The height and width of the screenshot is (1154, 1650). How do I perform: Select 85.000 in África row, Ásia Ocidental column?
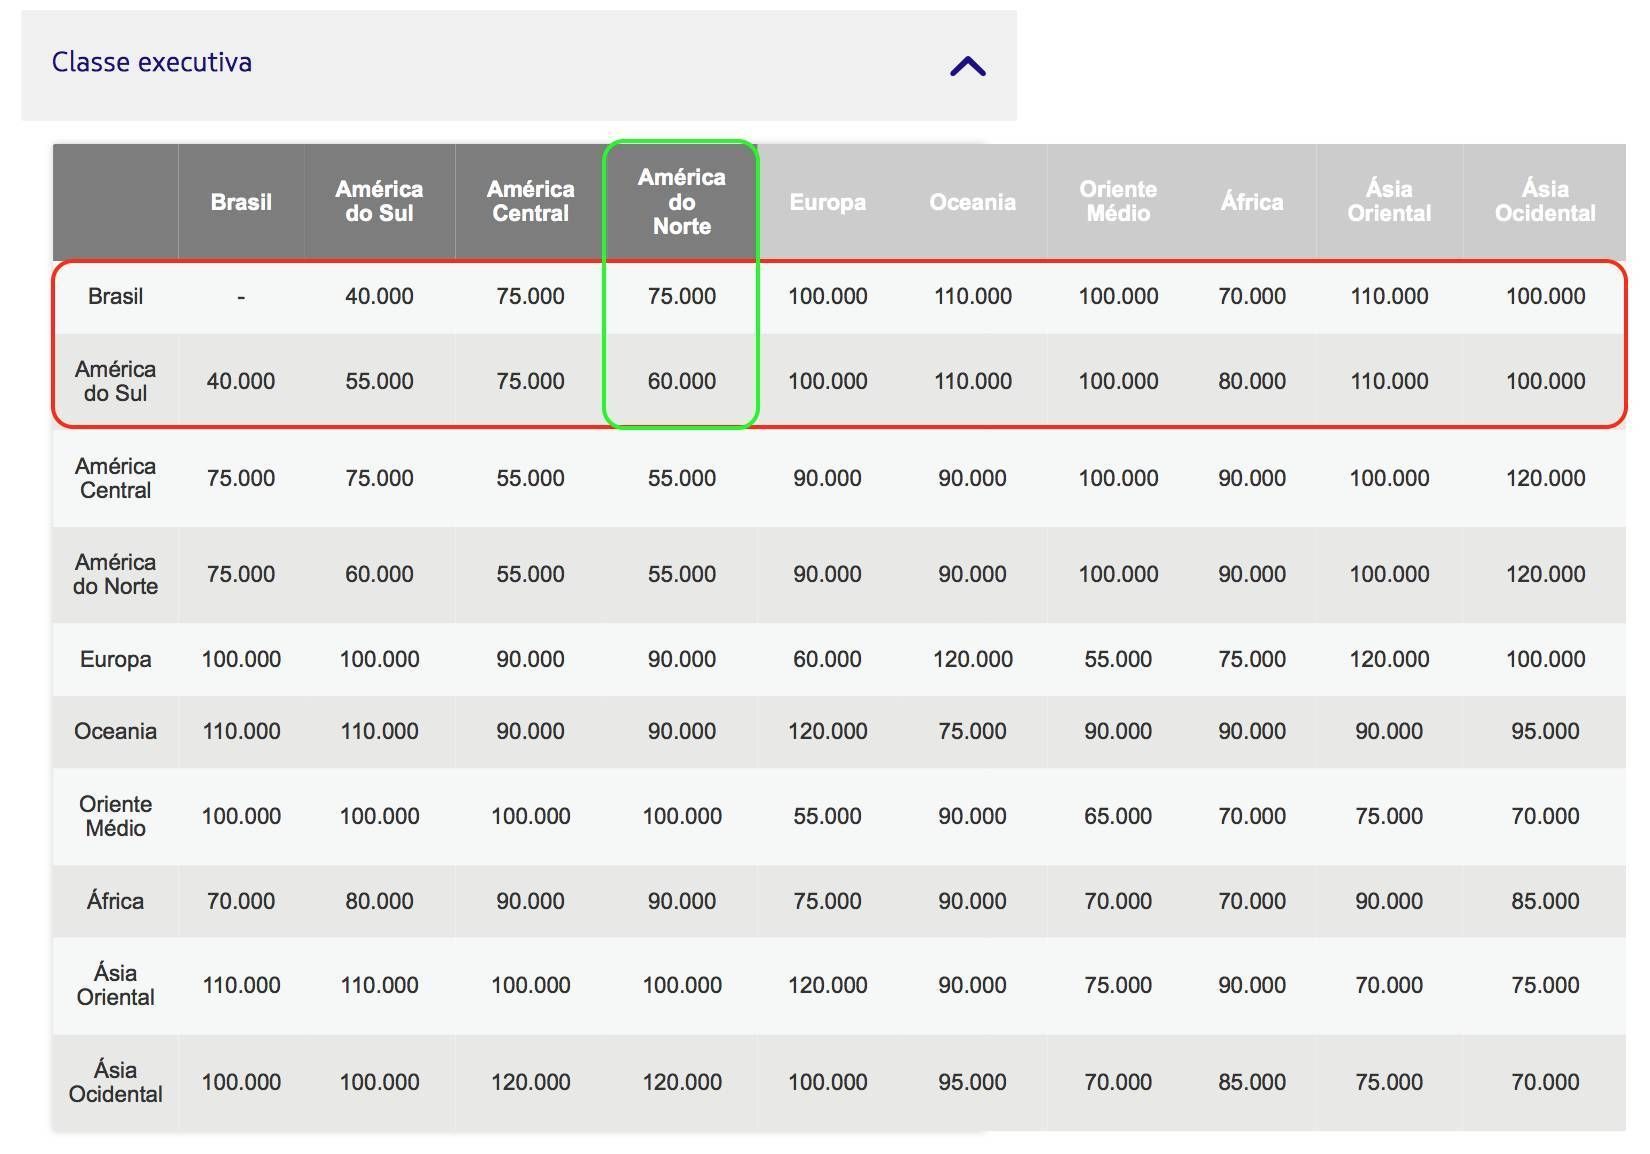(1545, 901)
